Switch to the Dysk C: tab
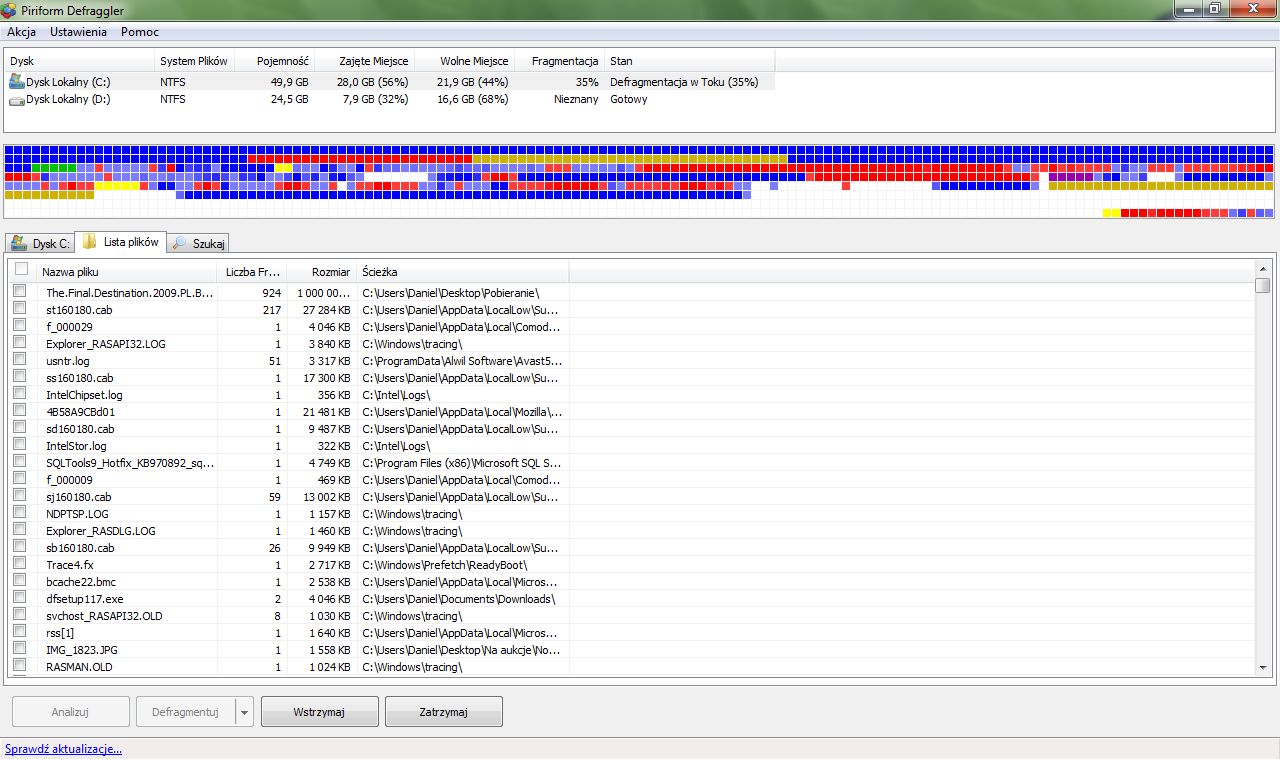1280x760 pixels. click(39, 243)
